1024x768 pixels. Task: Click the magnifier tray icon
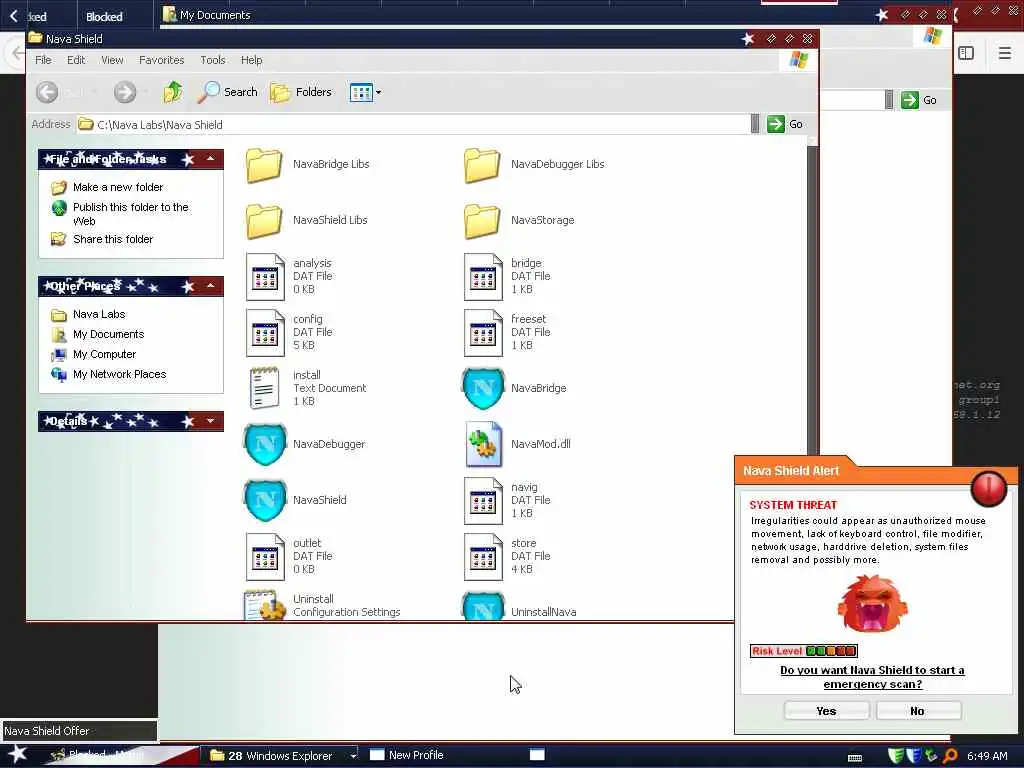[x=951, y=756]
